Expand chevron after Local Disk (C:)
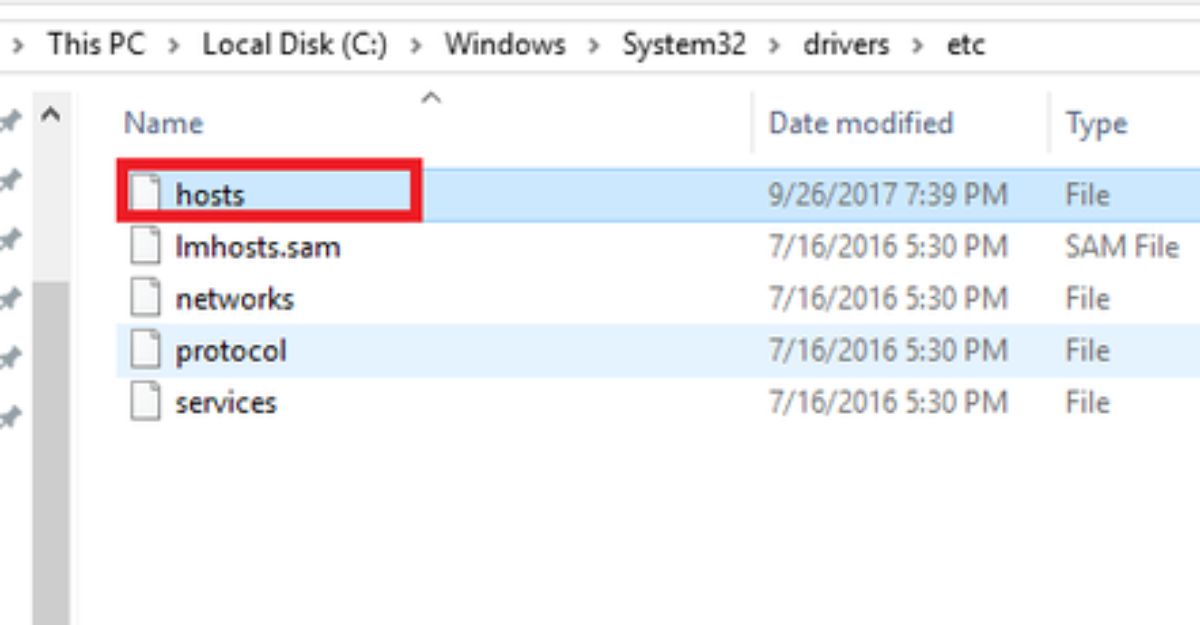 tap(416, 46)
